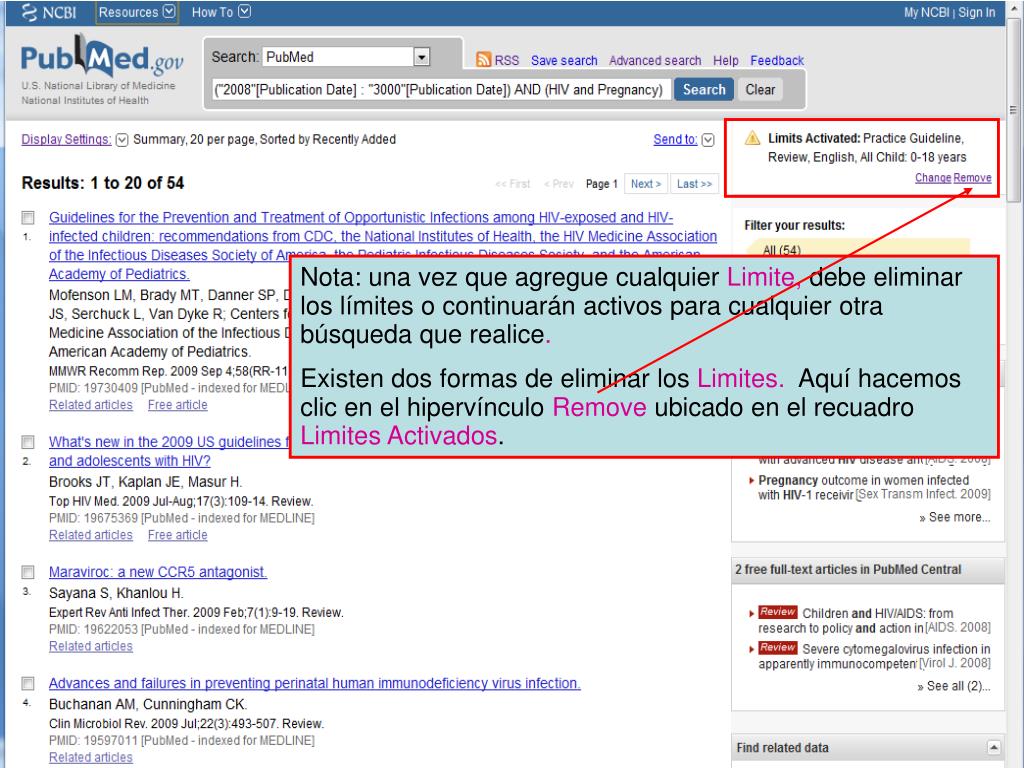Click the NCBI logo icon
Viewport: 1024px width, 768px height.
point(29,12)
